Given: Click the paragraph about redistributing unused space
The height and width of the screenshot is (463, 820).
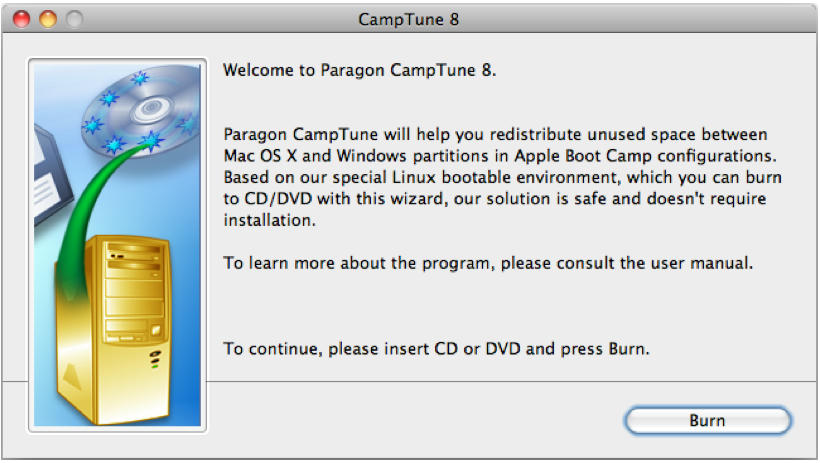Looking at the screenshot, I should (x=502, y=177).
